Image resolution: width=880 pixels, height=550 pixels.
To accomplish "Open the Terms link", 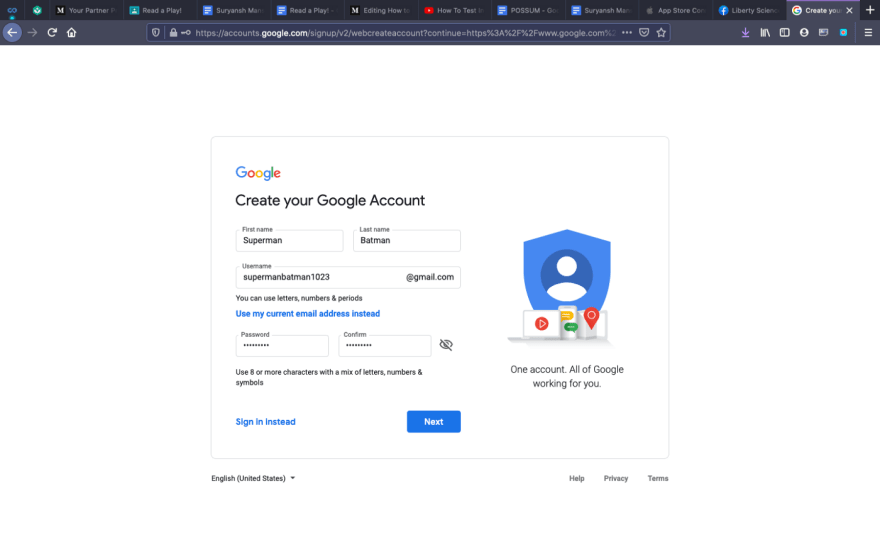I will tap(658, 478).
